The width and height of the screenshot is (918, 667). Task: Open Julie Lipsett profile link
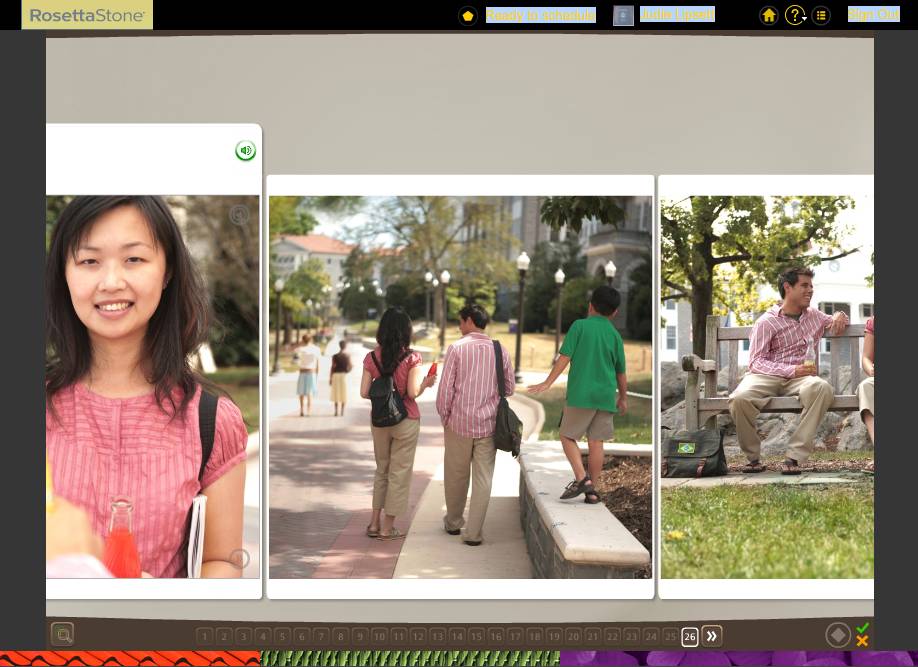[677, 14]
